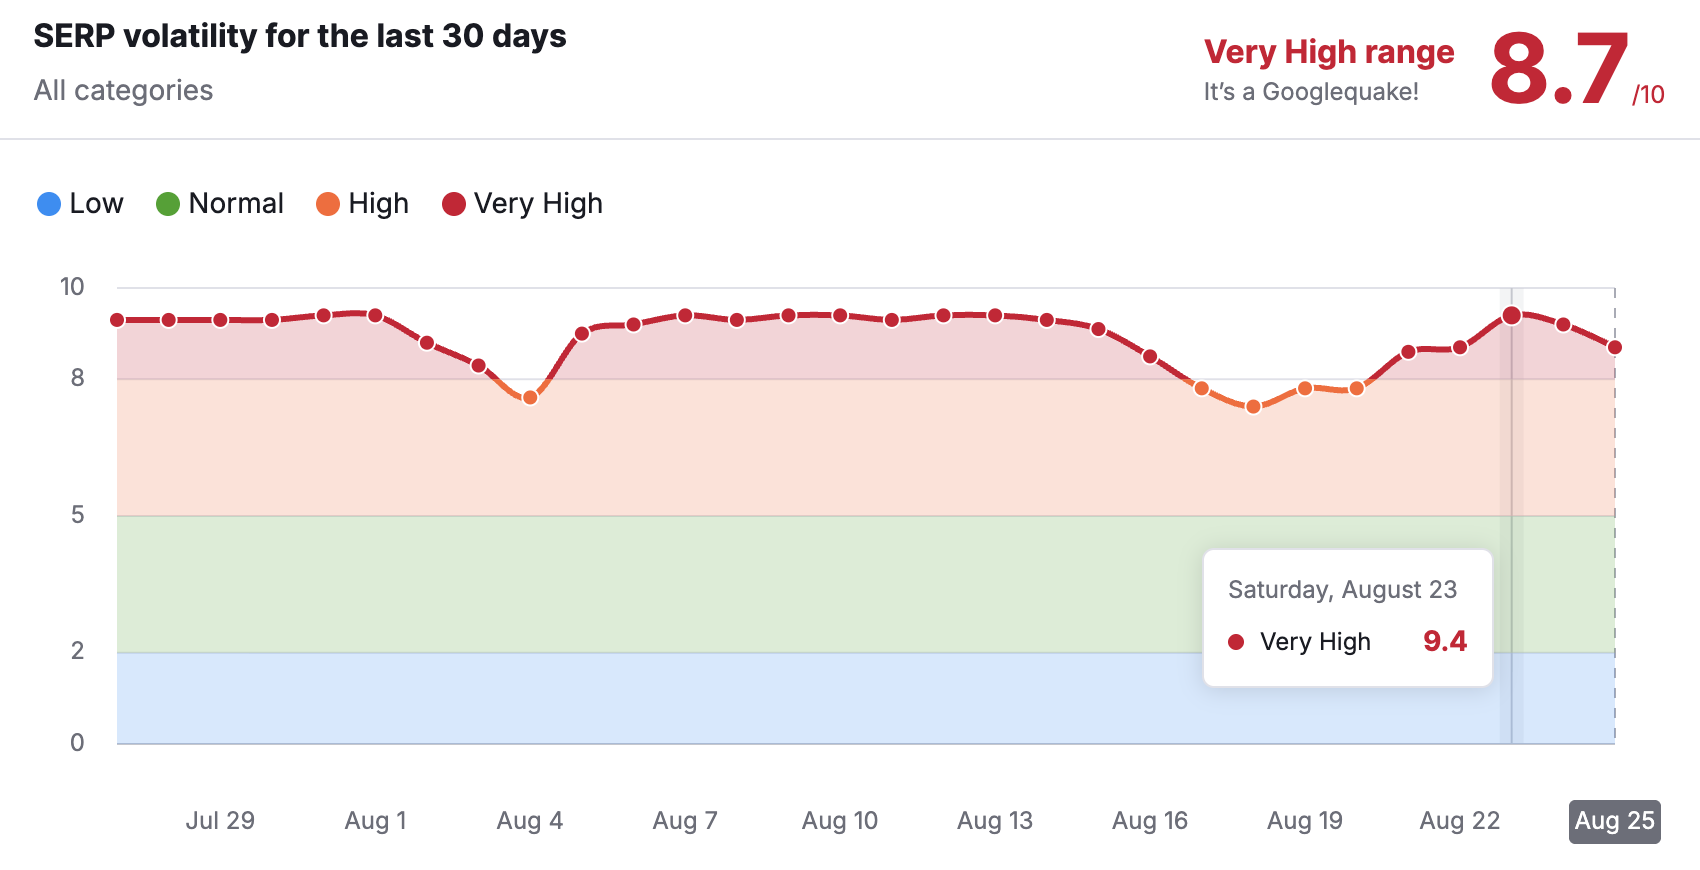This screenshot has width=1700, height=870.
Task: Select the data point above Aug 16
Action: coord(1150,356)
